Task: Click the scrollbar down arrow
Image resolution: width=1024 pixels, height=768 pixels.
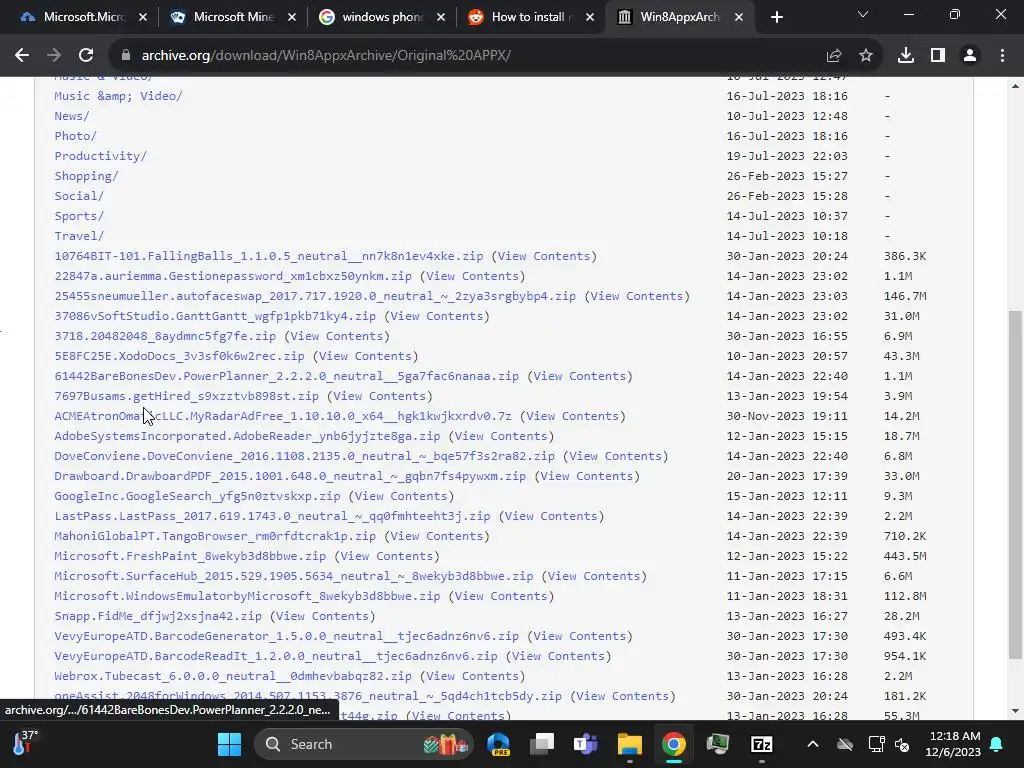Action: tap(1014, 711)
